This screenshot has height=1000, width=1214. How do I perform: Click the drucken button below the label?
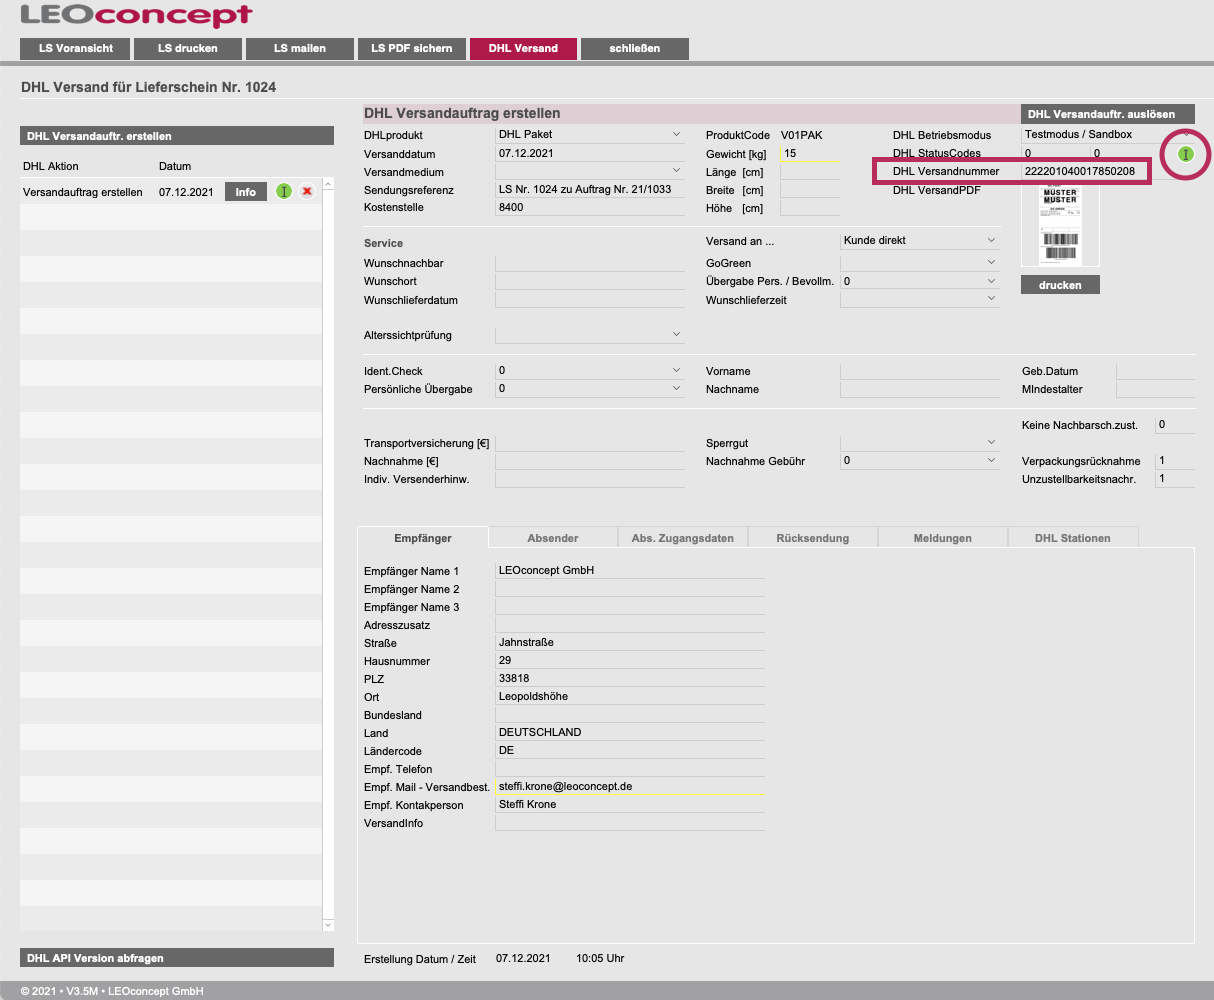coord(1060,285)
